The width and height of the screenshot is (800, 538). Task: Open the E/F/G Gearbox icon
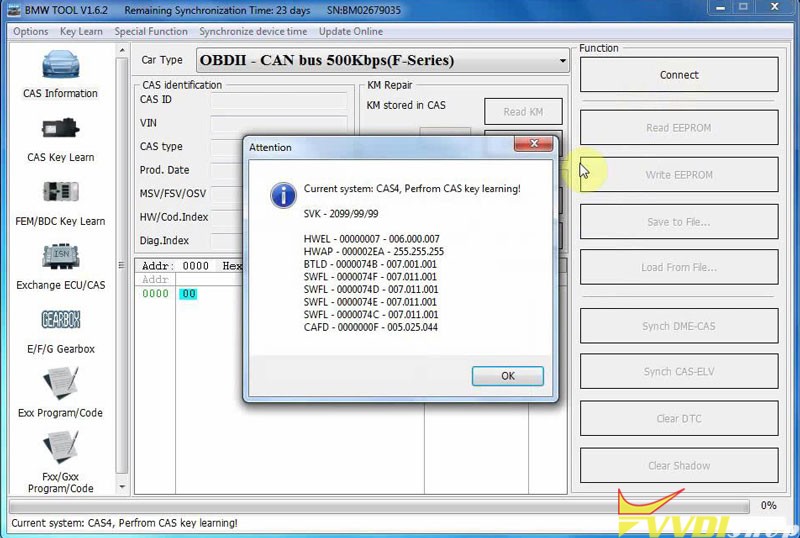click(60, 320)
